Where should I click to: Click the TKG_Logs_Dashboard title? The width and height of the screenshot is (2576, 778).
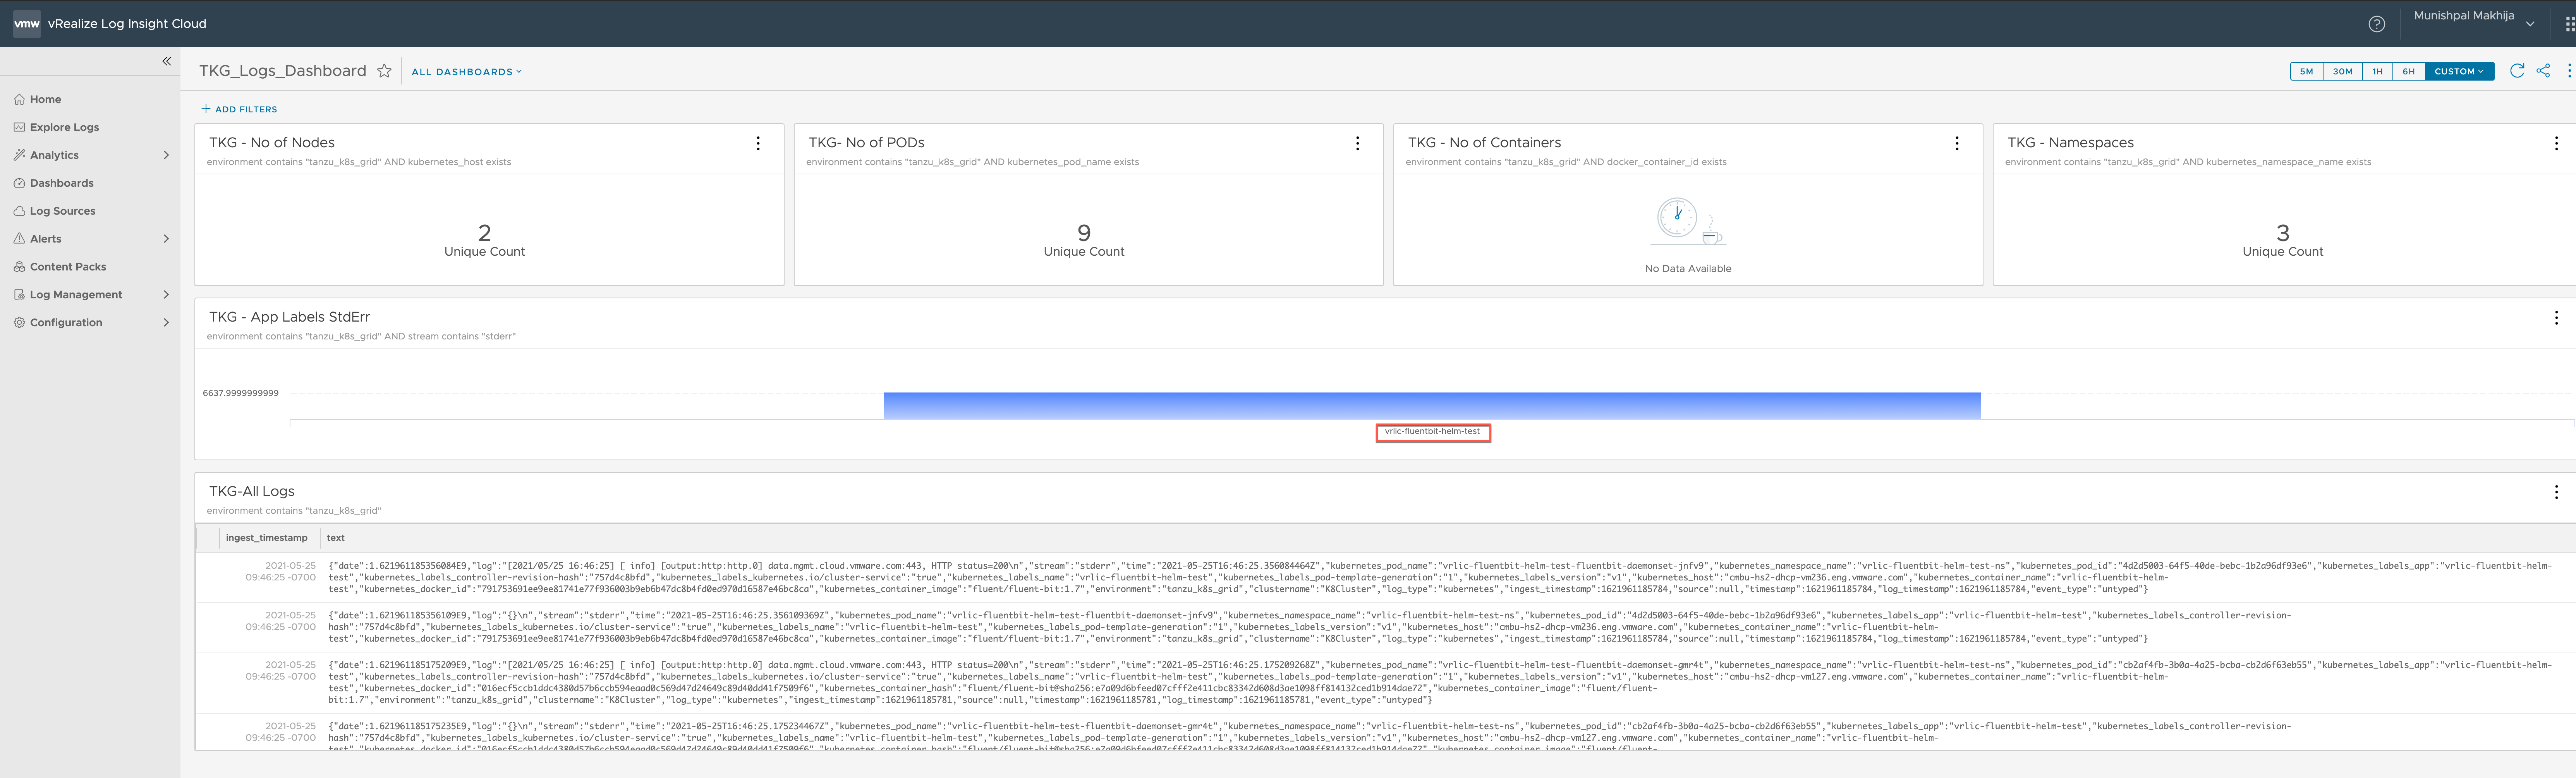tap(283, 71)
